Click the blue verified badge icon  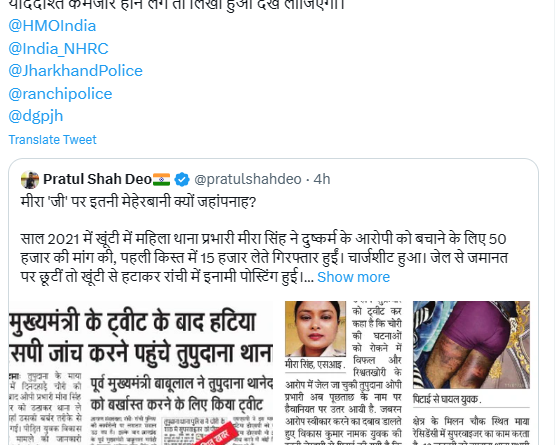182,179
